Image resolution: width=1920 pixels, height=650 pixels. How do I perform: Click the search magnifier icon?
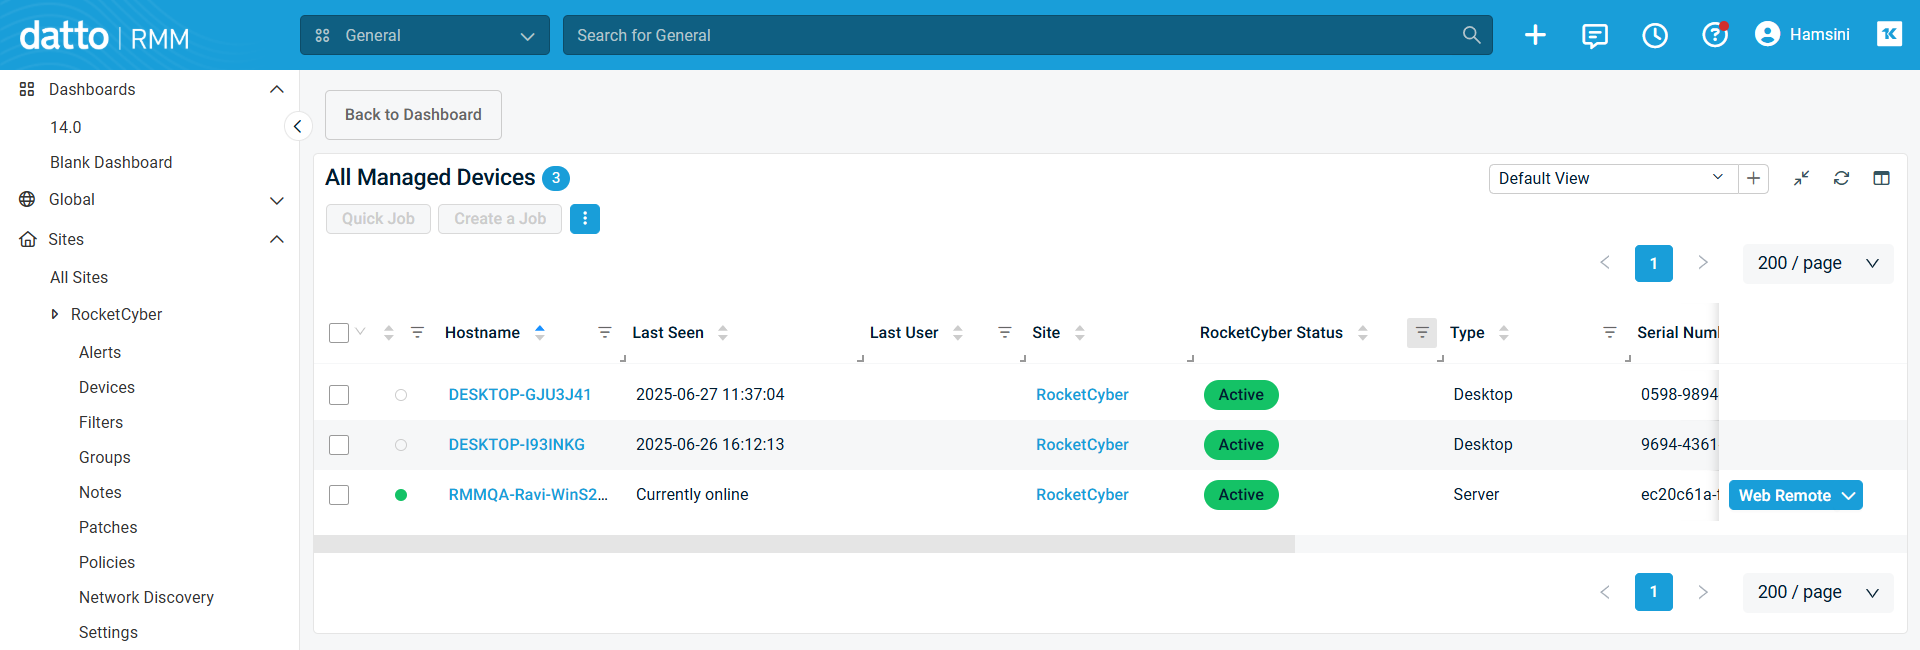coord(1471,35)
